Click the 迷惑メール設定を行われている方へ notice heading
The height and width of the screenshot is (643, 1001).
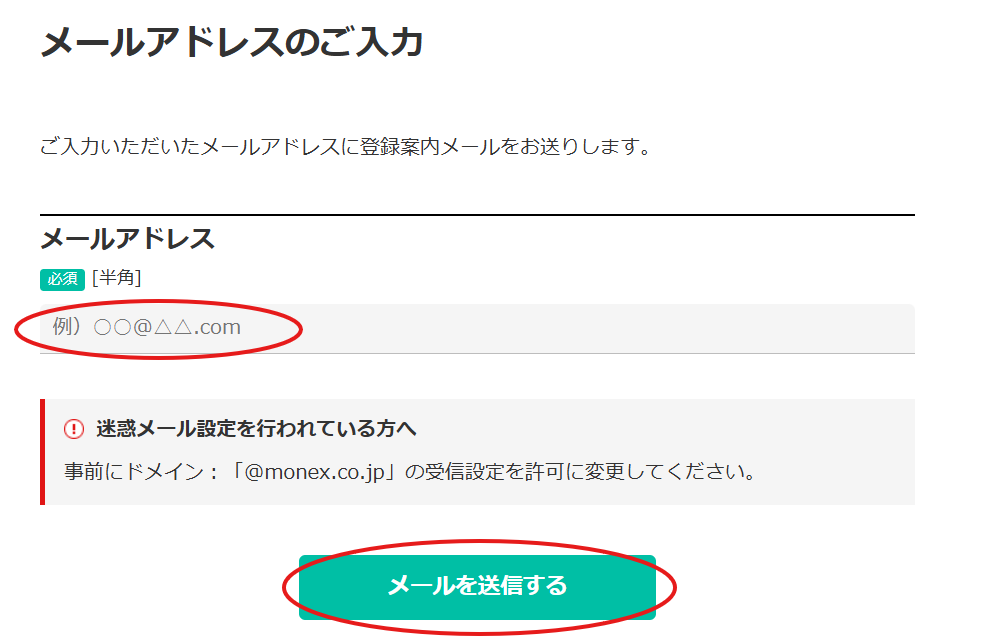pos(256,429)
